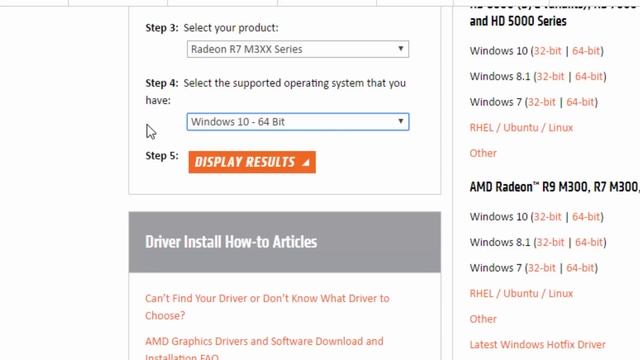Click the 'Step 4: Select the supported operating system' label
The image size is (640, 360).
(276, 91)
